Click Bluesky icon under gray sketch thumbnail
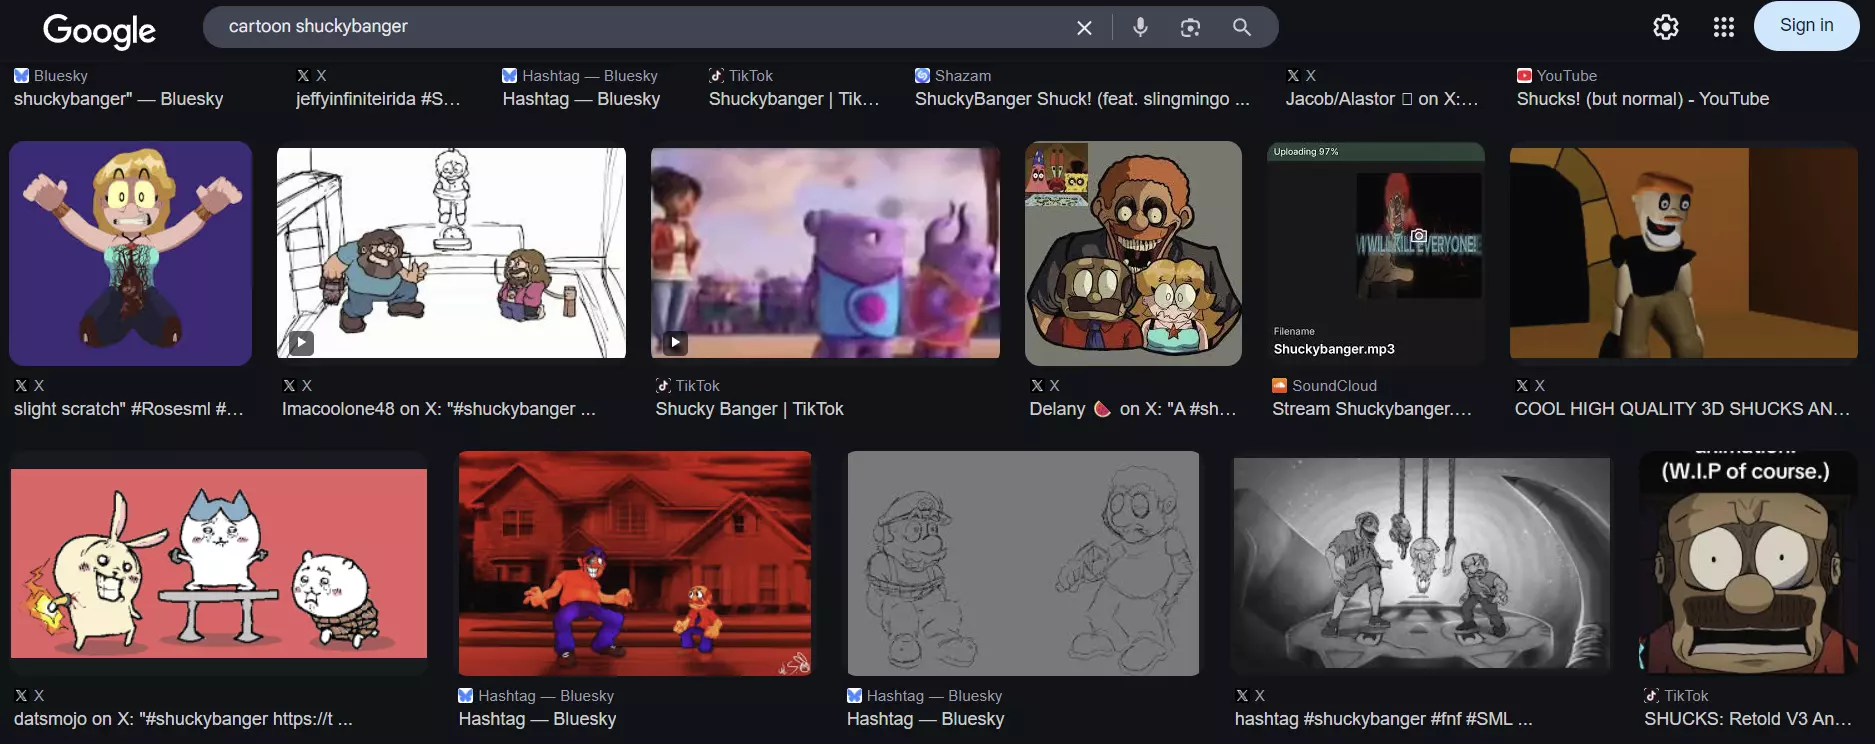Screen dimensions: 1875x744 click(x=854, y=695)
